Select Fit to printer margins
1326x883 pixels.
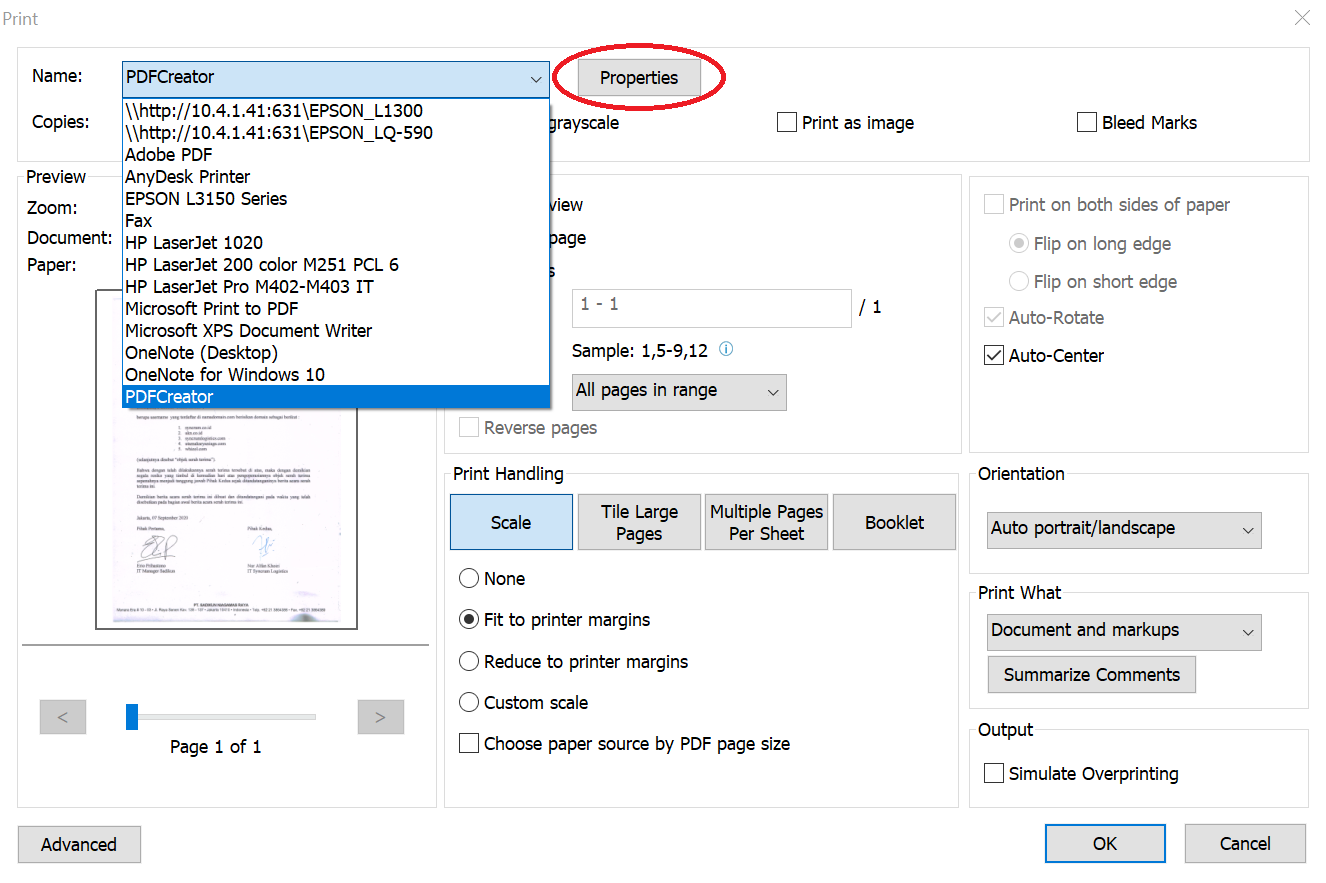469,620
